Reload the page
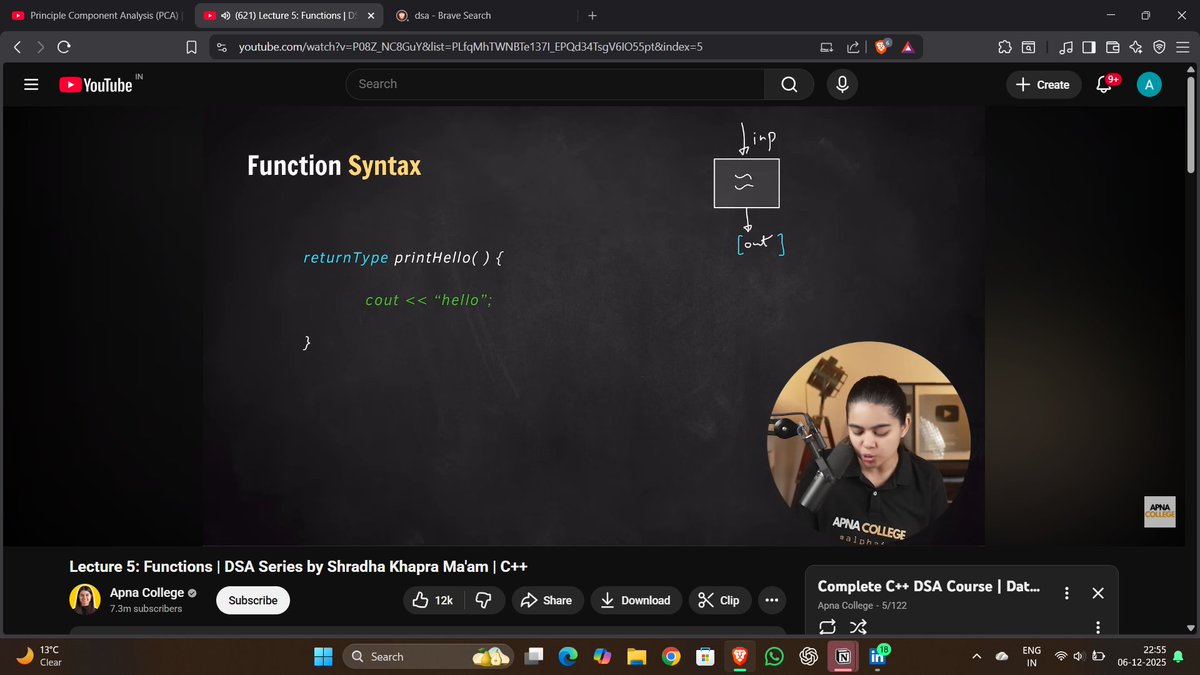The image size is (1200, 675). 64,46
